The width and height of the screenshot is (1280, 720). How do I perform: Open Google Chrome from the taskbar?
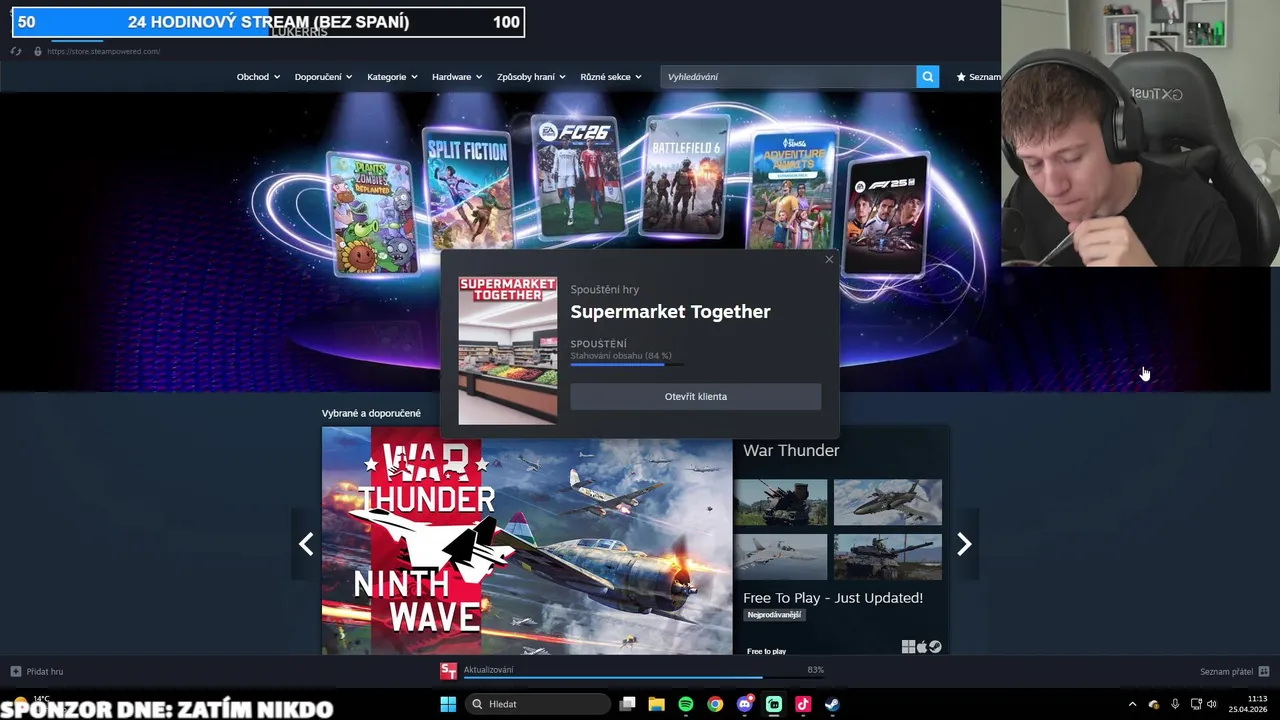click(x=715, y=704)
